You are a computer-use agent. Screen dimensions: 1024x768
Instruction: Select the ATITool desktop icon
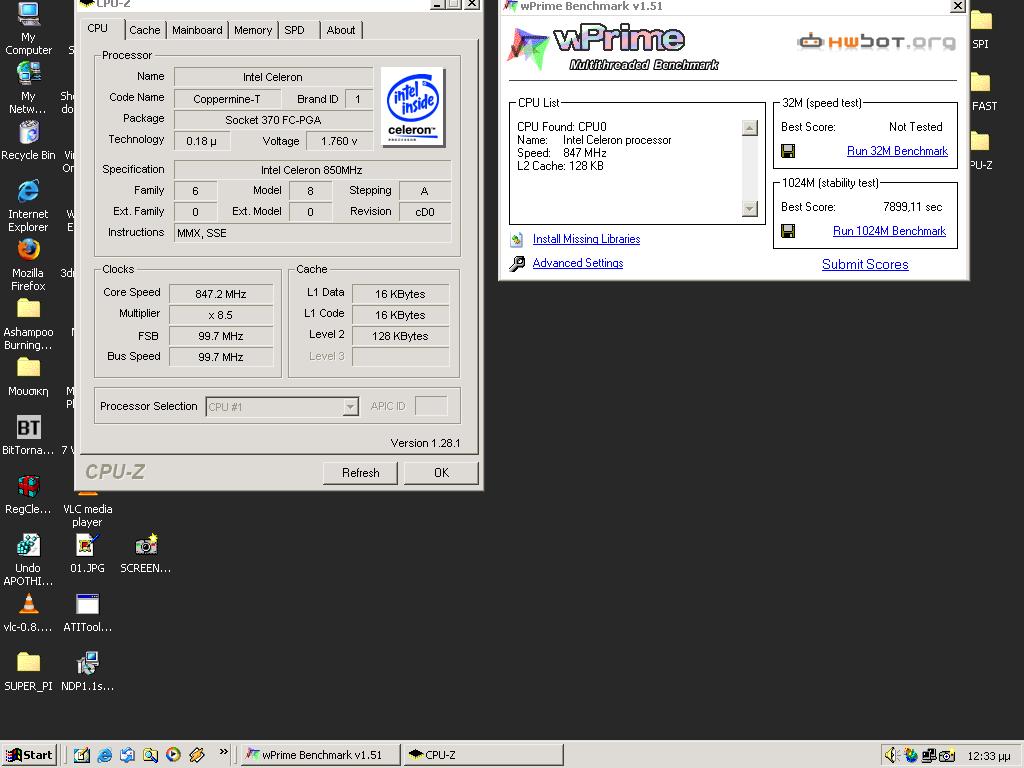87,613
